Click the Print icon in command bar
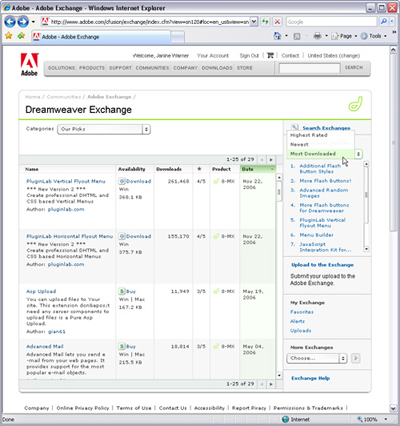 point(317,36)
